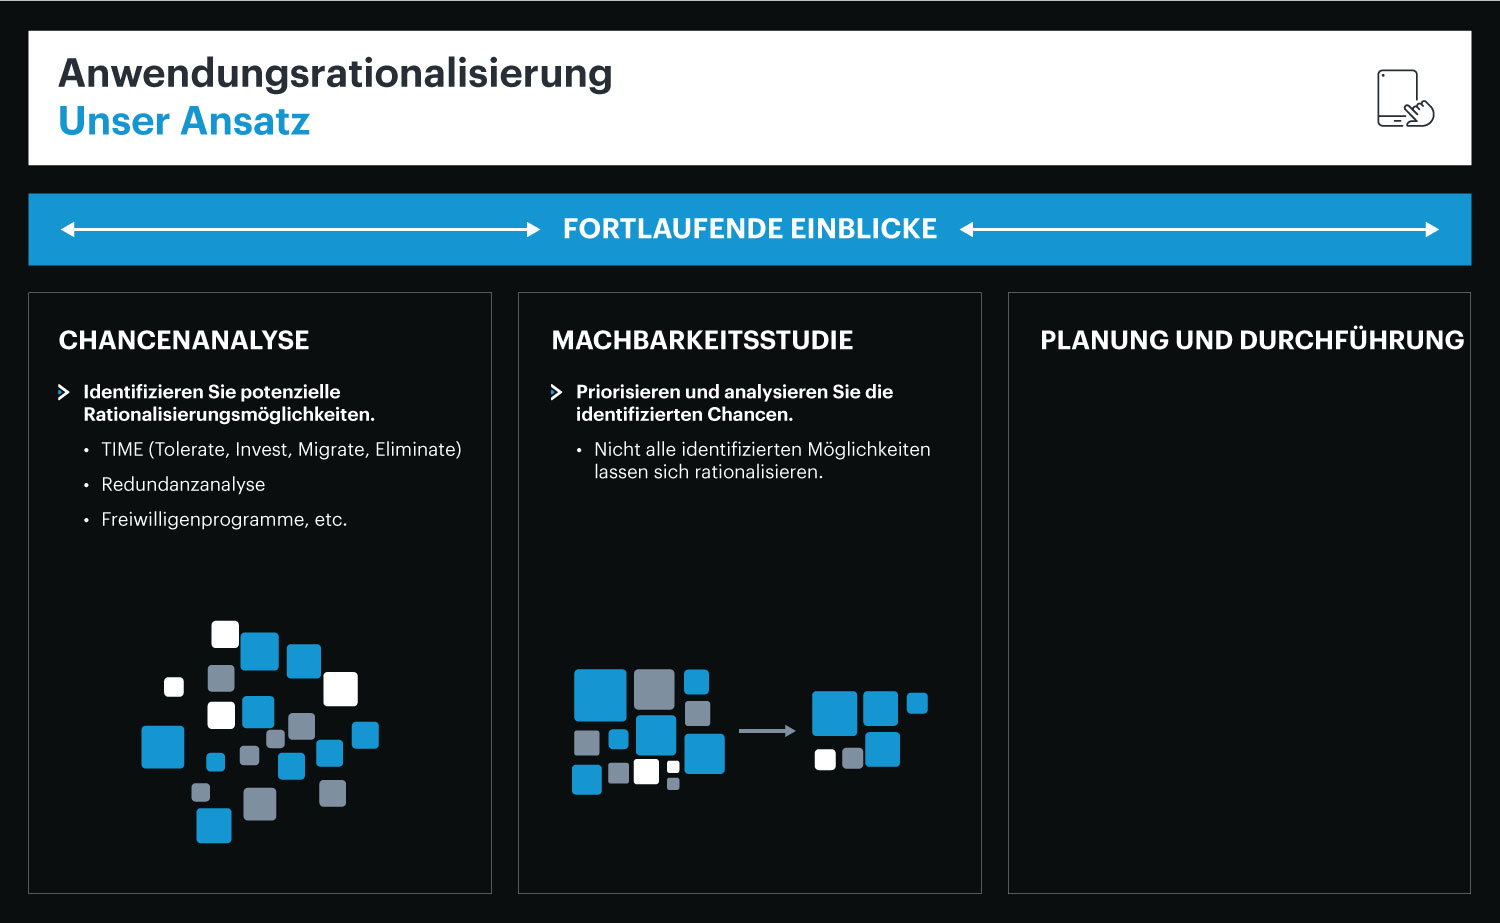
Task: Click the chevron bullet under CHANCENANALYSE
Action: click(x=64, y=392)
